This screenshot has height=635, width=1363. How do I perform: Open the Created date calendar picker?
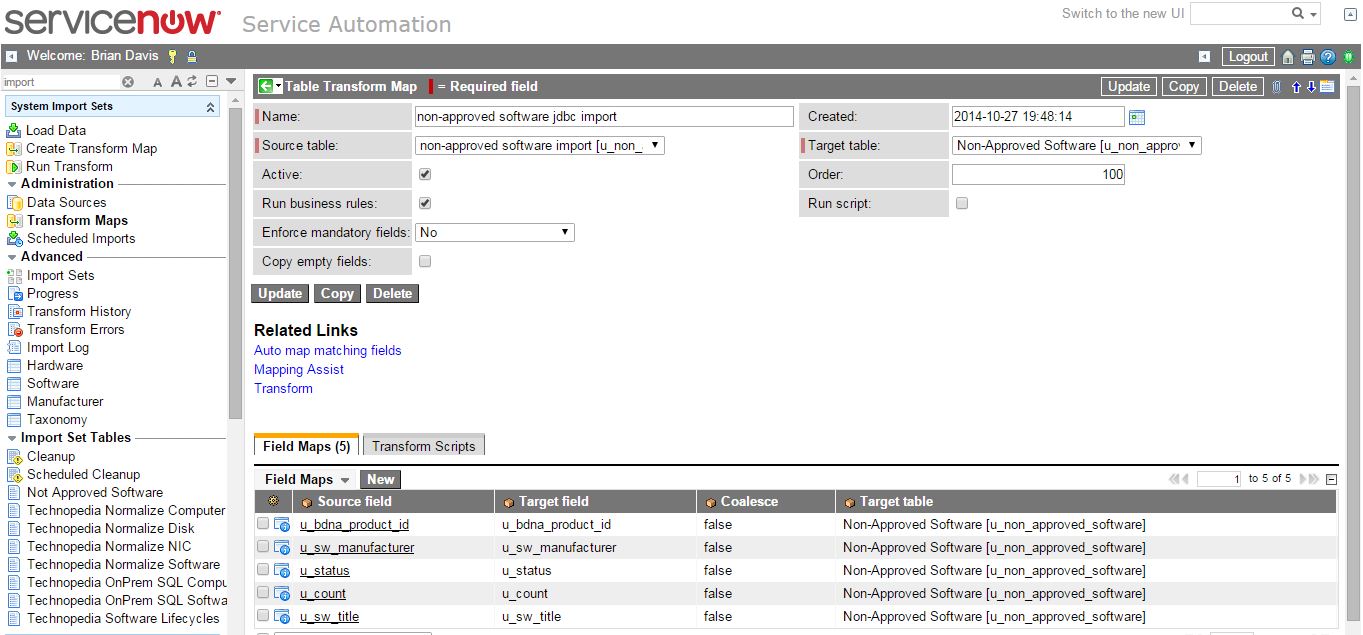[1137, 117]
